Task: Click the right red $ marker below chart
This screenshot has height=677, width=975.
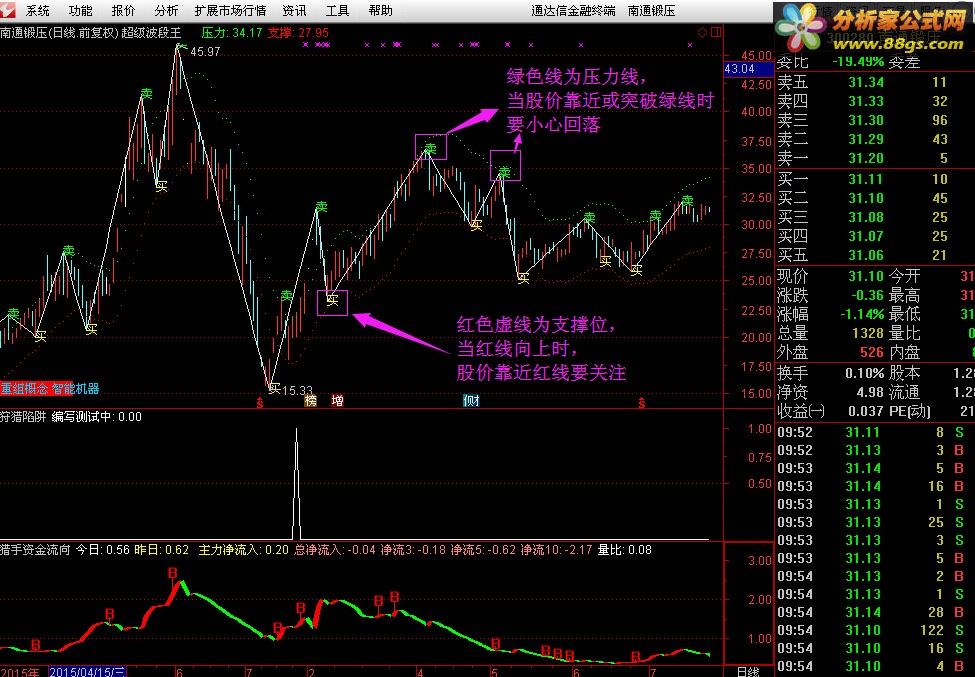Action: (x=642, y=403)
